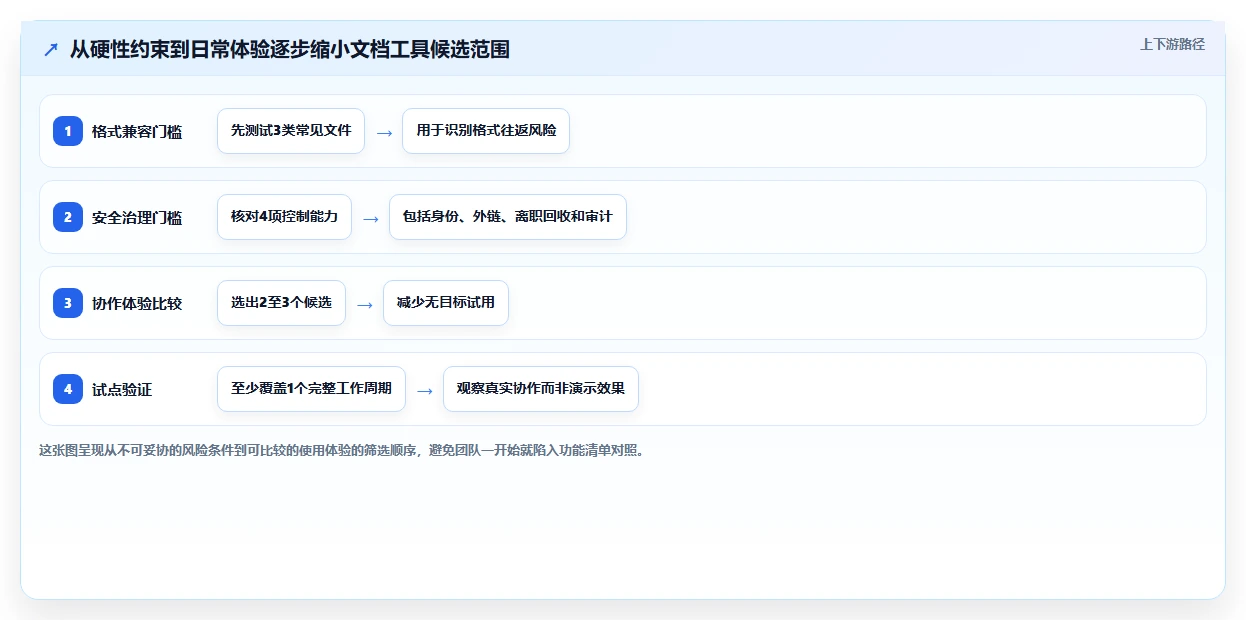Select the 格式兼容门槛 step label
This screenshot has width=1246, height=620.
click(137, 131)
